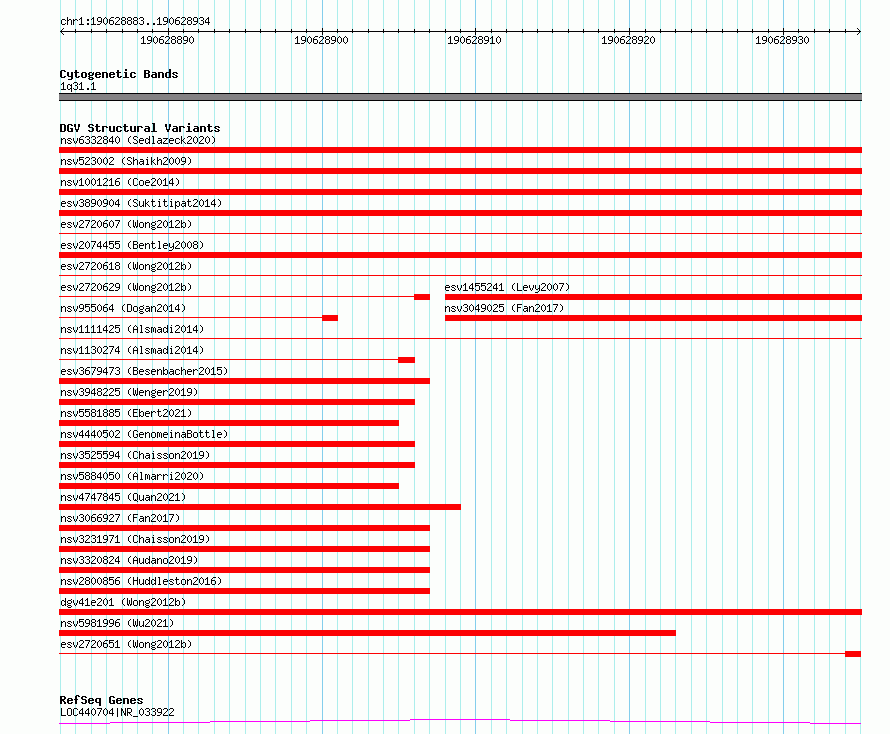Select esv2720629 (Wong2012b) label
This screenshot has width=890, height=734.
click(x=126, y=287)
